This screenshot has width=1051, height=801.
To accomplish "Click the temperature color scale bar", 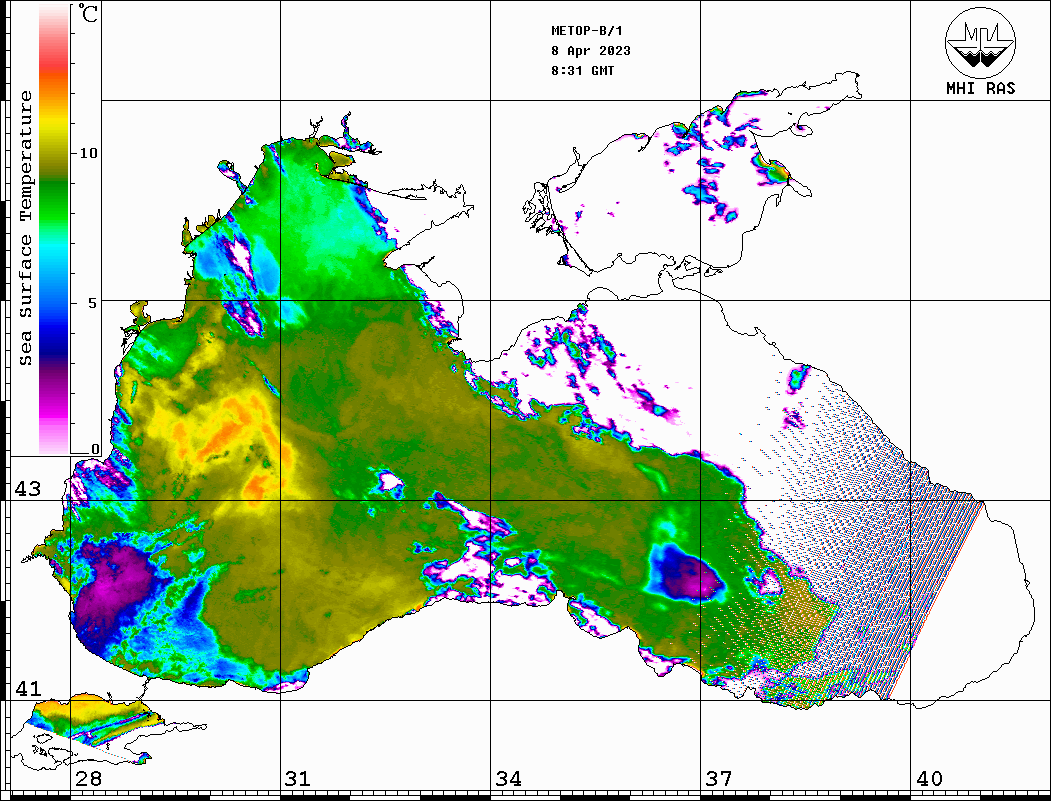I will pos(54,229).
